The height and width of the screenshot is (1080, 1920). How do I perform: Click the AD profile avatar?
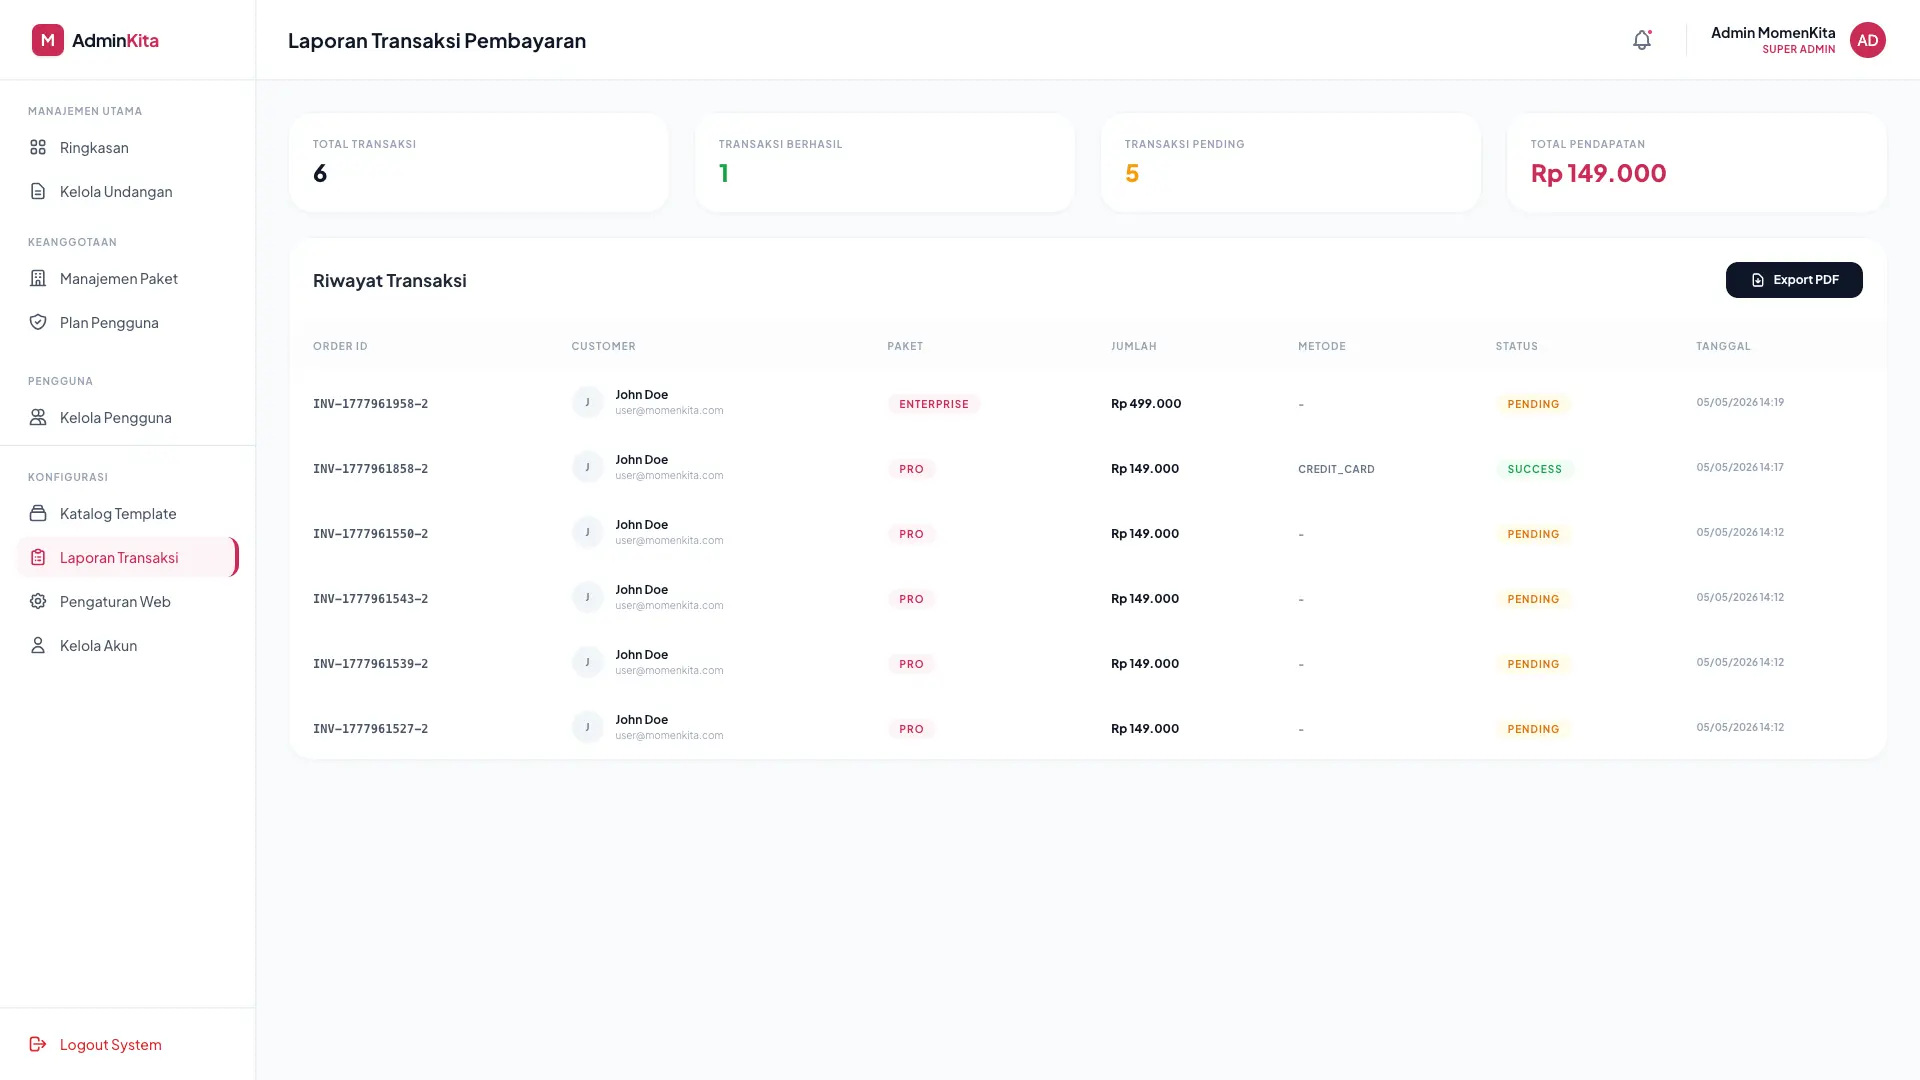[x=1867, y=40]
